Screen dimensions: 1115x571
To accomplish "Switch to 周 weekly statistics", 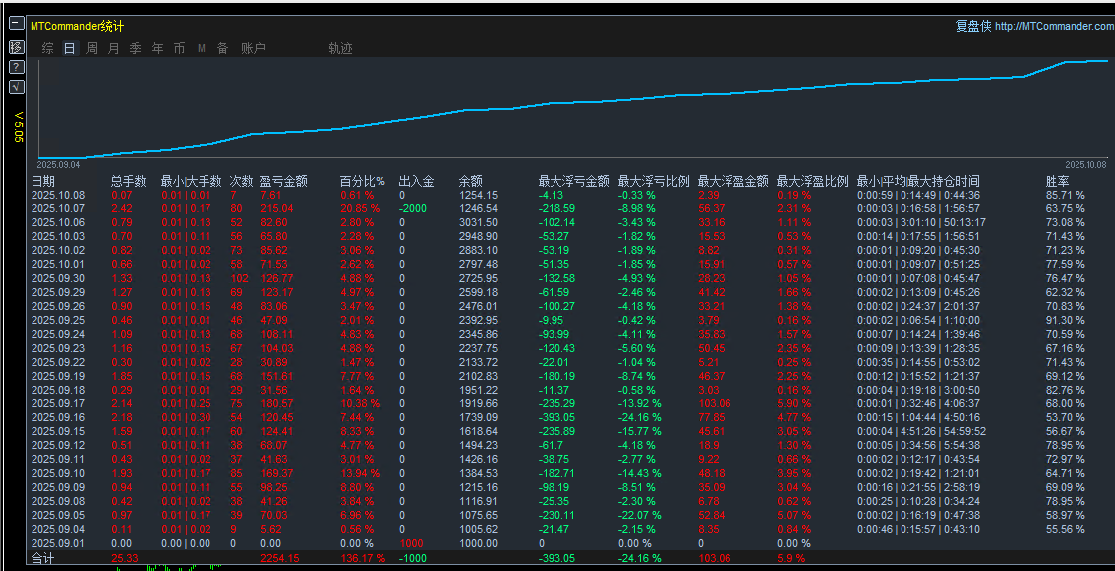I will 91,48.
